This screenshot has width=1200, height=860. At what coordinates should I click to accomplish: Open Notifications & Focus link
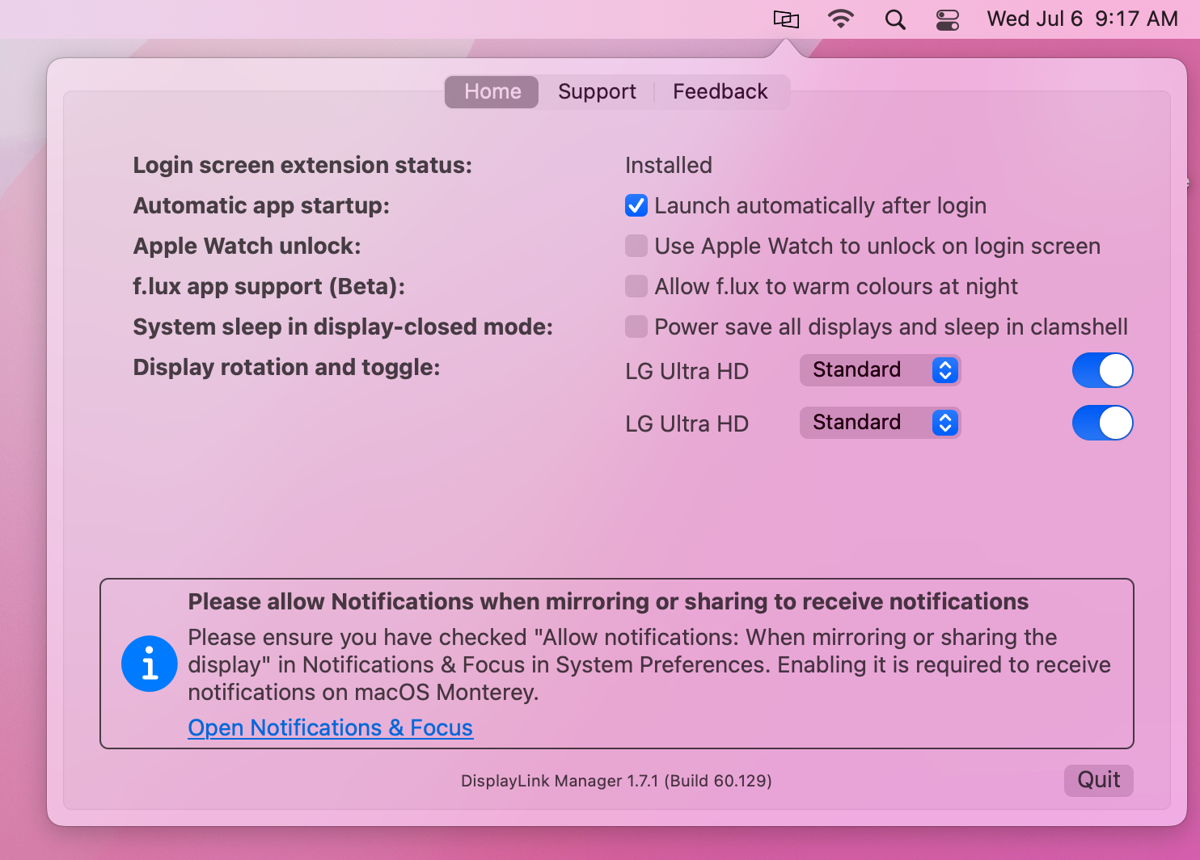coord(330,728)
